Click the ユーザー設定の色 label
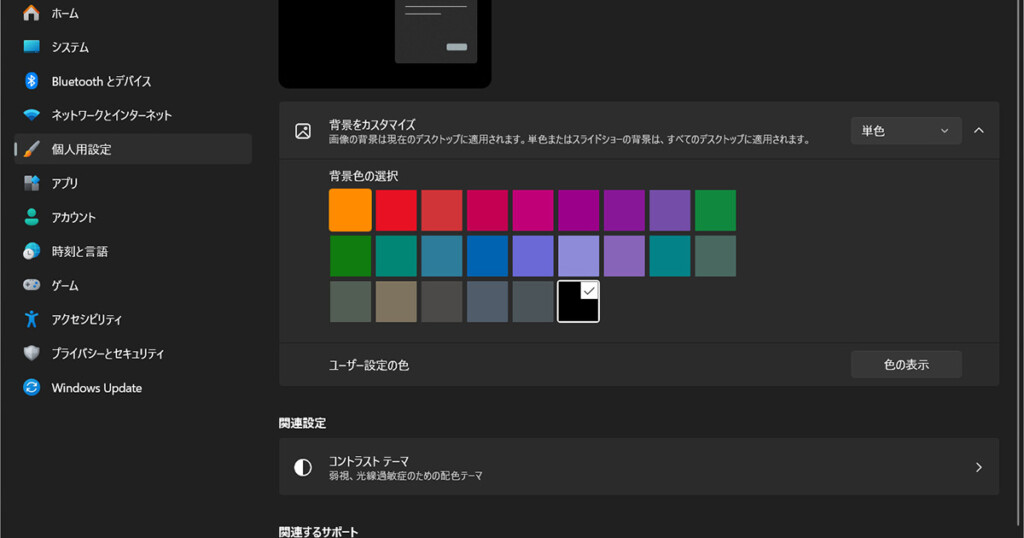The width and height of the screenshot is (1024, 538). 369,365
